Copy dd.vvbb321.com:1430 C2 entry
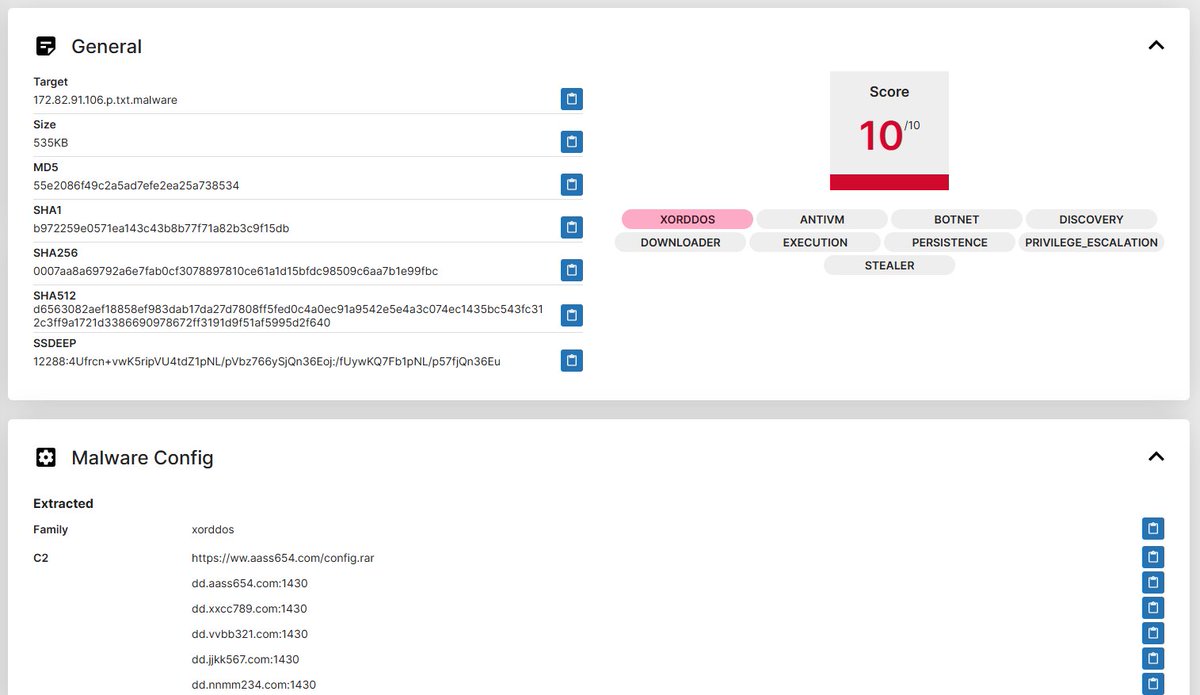This screenshot has height=695, width=1200. point(1153,634)
